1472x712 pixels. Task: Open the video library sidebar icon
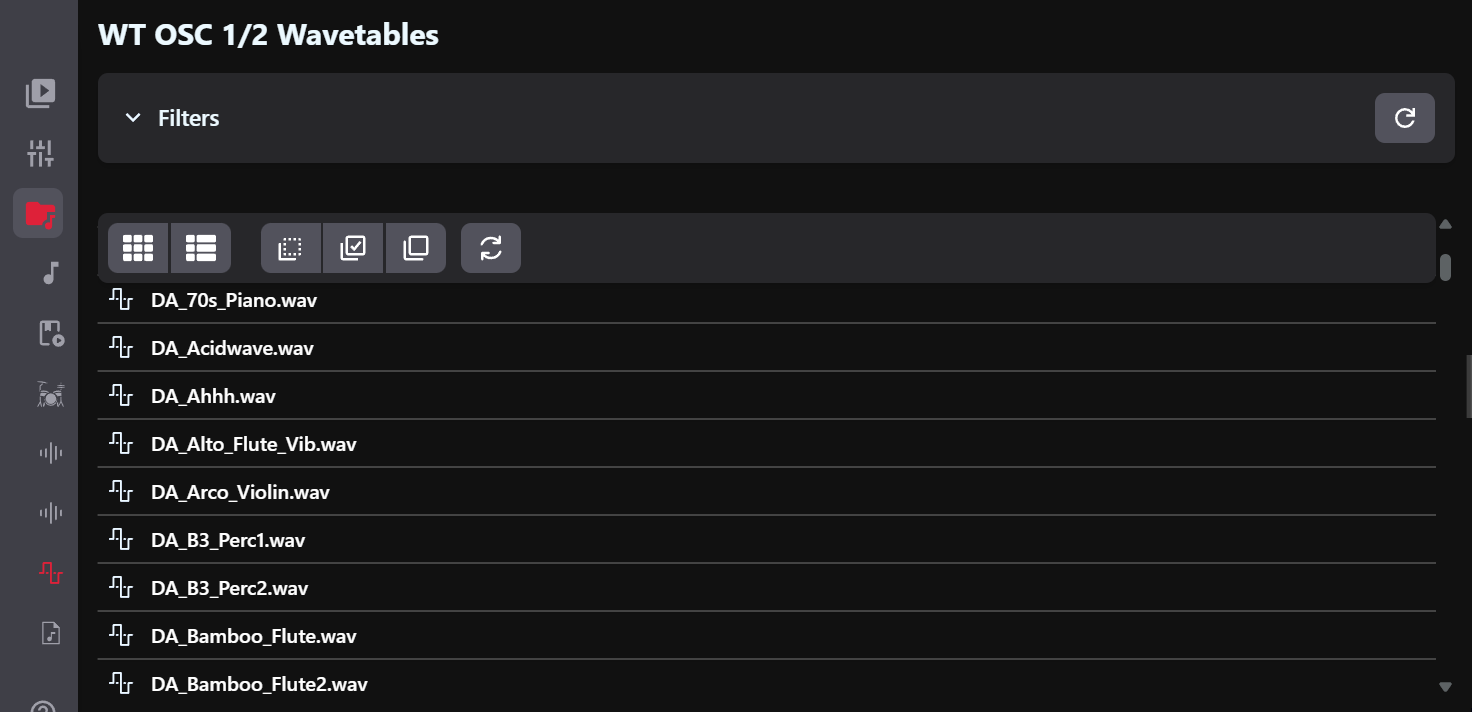(x=40, y=93)
